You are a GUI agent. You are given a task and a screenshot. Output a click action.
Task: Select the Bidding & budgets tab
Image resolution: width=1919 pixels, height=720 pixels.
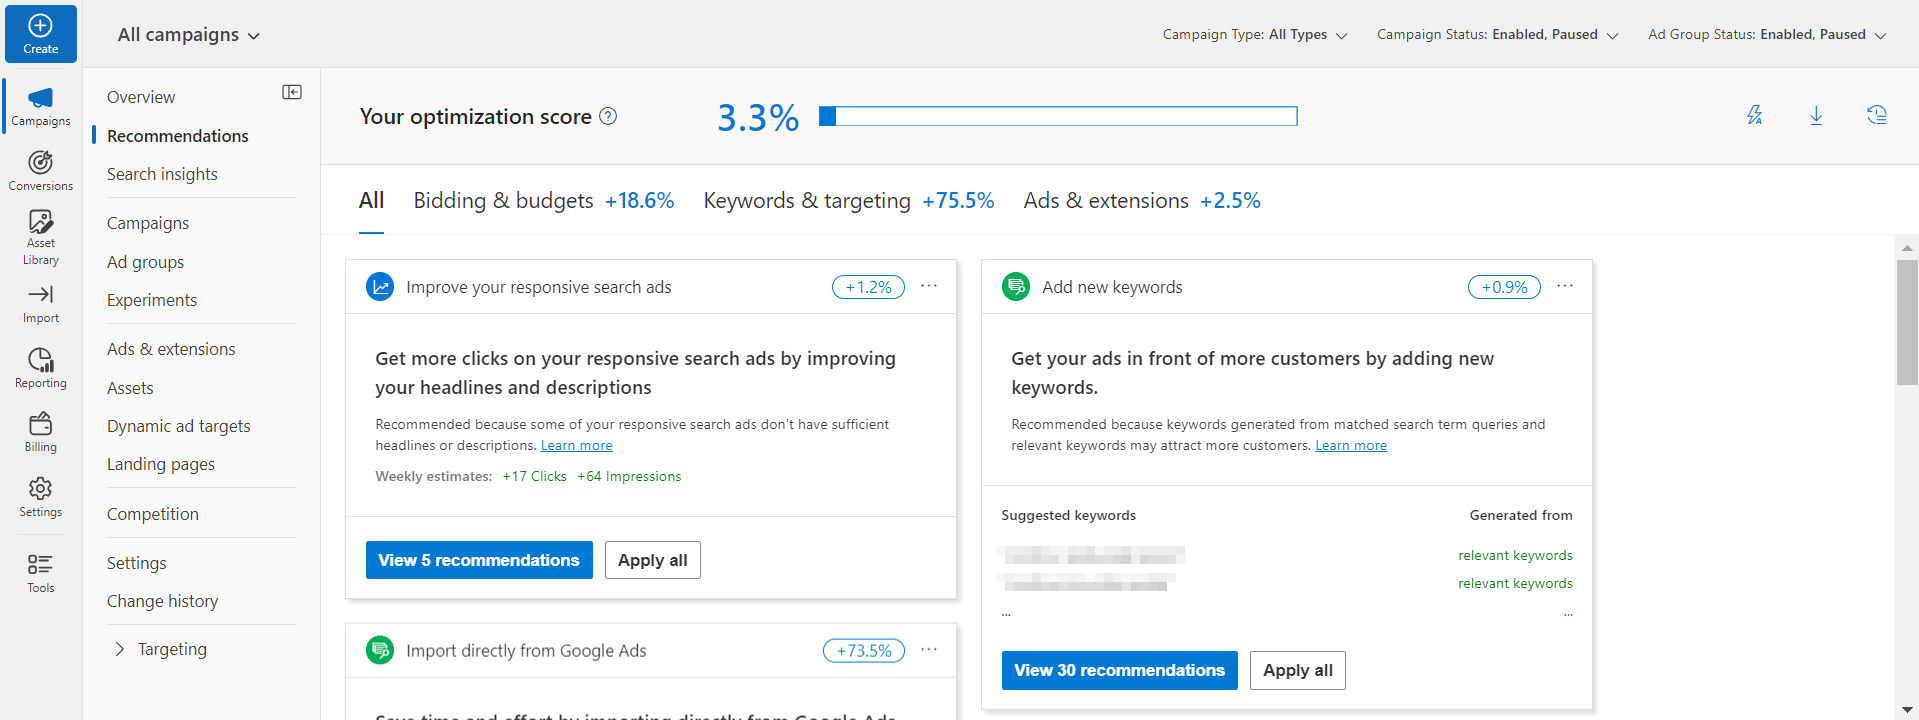543,201
